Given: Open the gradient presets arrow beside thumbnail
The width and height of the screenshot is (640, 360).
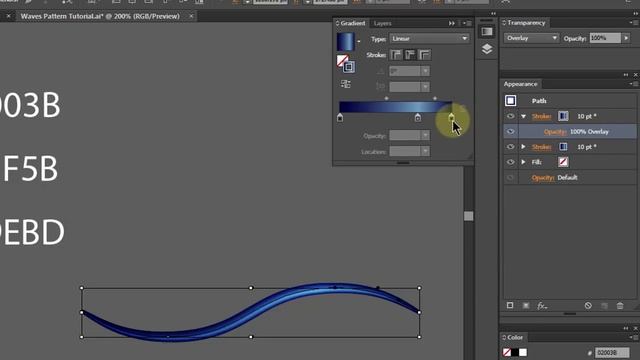Looking at the screenshot, I should pyautogui.click(x=359, y=41).
